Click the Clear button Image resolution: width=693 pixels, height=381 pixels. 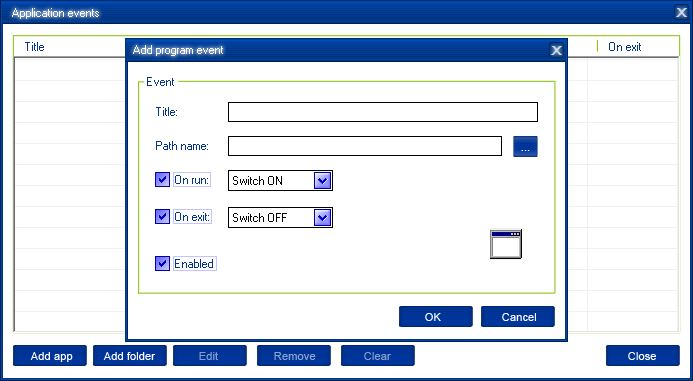pos(378,356)
